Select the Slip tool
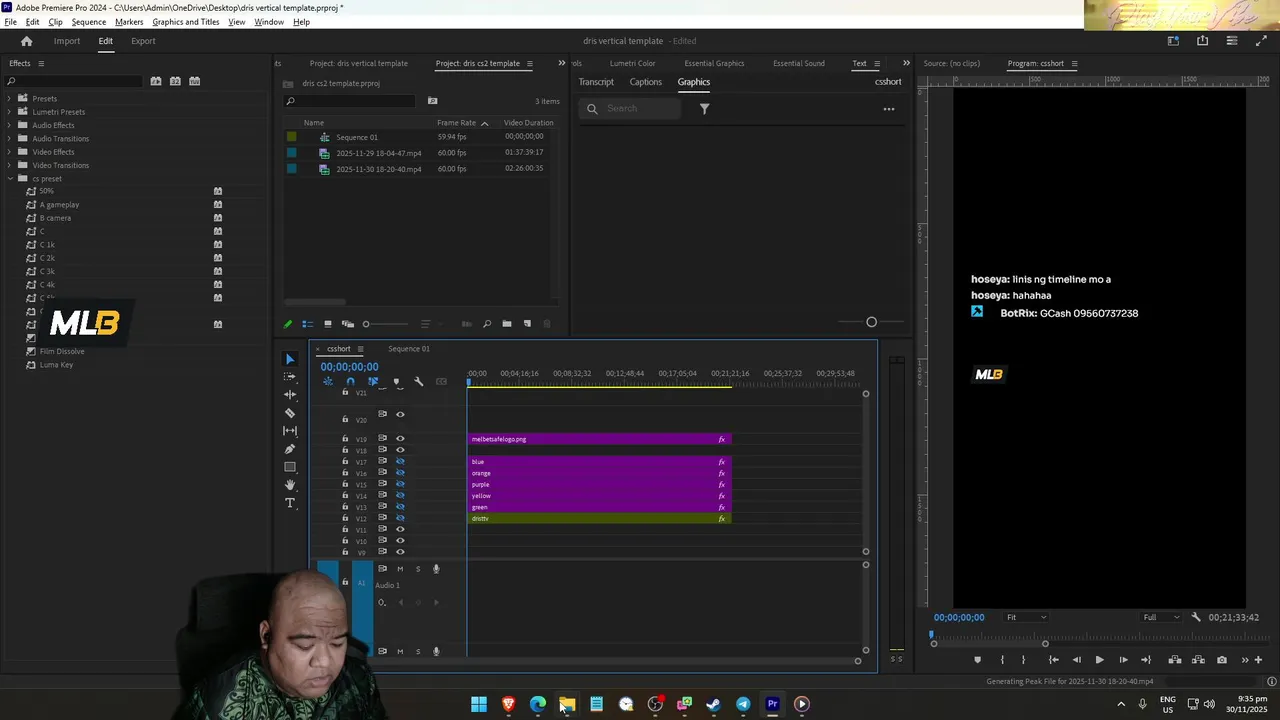Image resolution: width=1280 pixels, height=720 pixels. point(290,431)
